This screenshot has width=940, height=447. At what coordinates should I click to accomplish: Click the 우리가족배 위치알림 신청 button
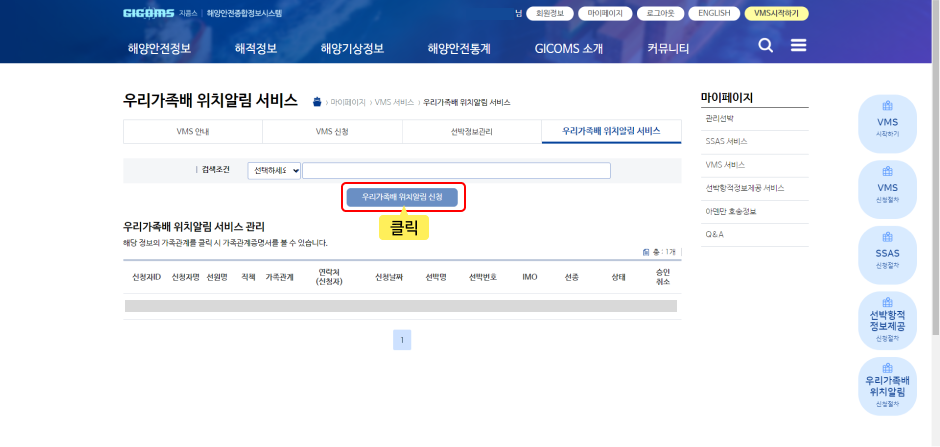[402, 197]
